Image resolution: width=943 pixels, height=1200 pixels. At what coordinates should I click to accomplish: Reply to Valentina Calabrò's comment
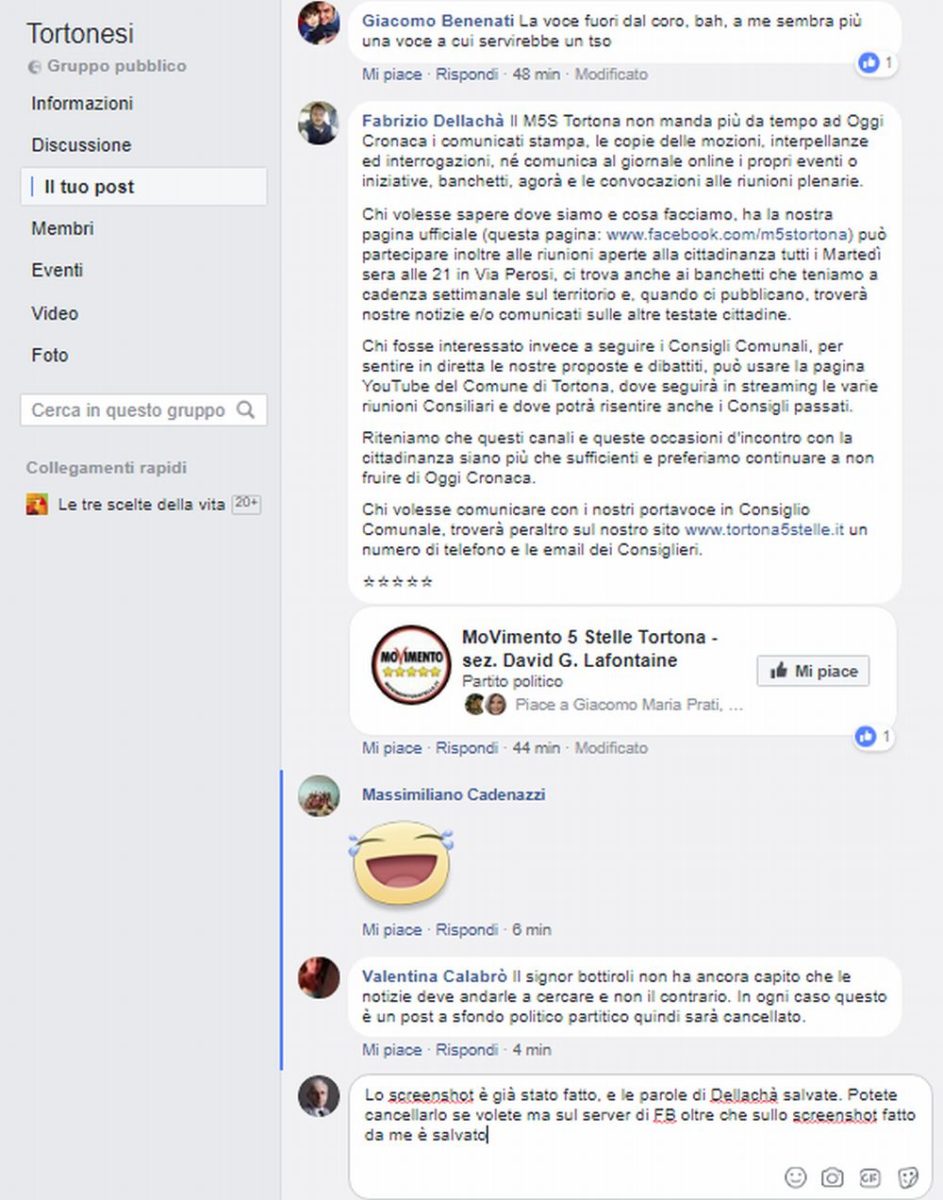point(467,1050)
